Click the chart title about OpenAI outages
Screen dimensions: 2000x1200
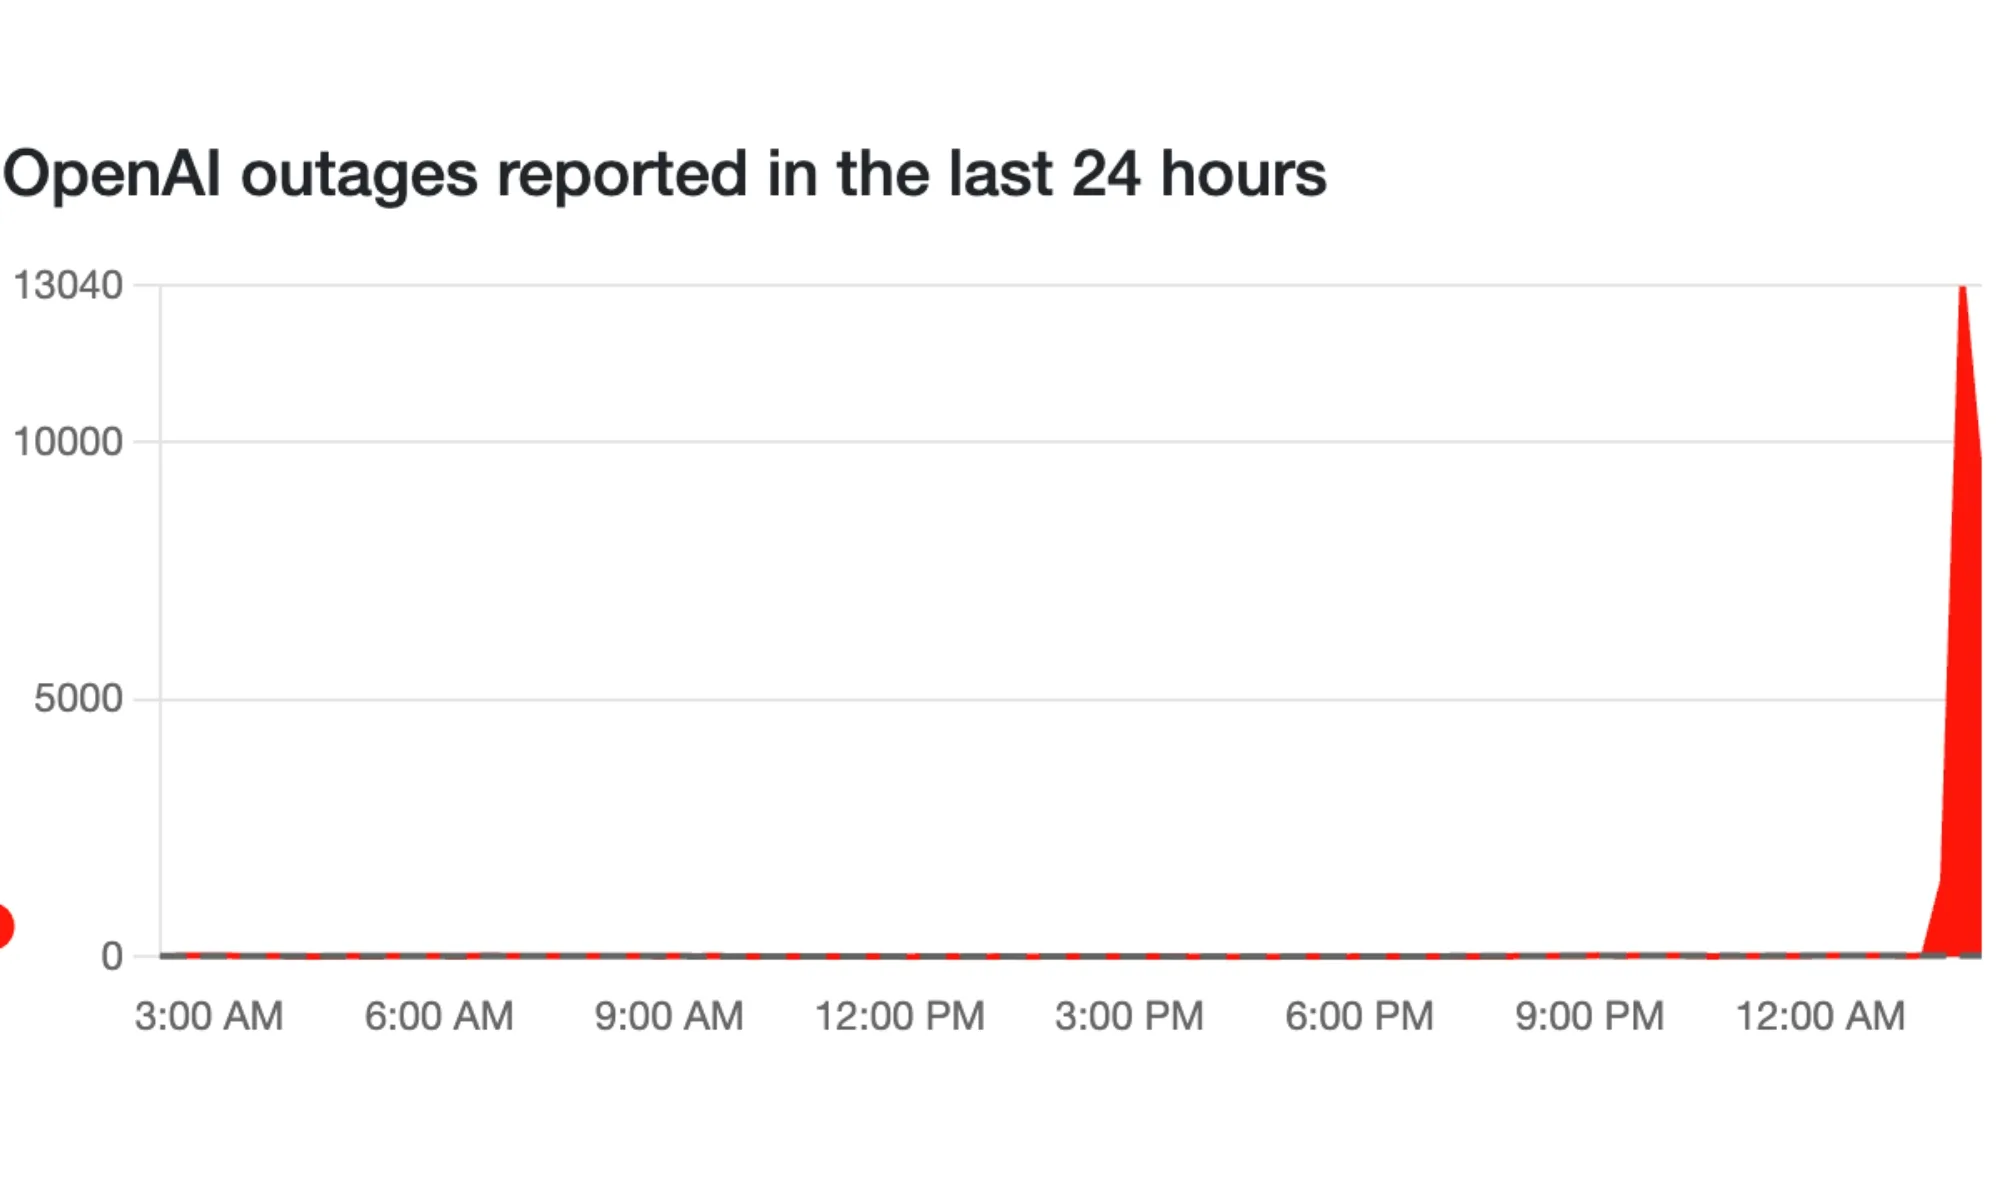click(x=664, y=175)
